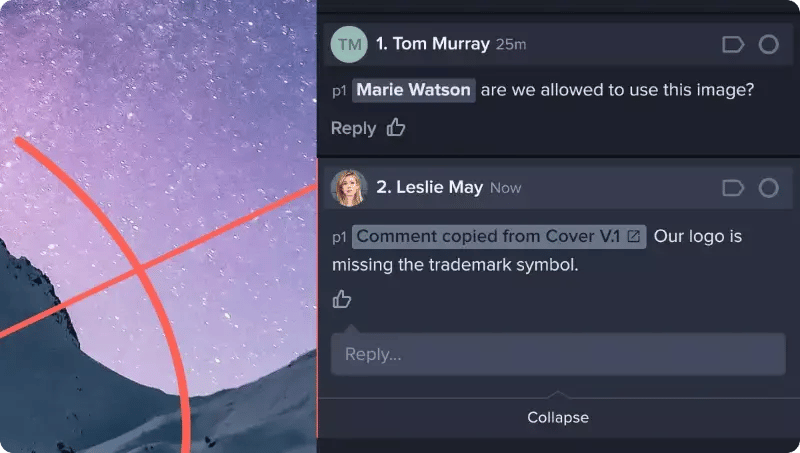Click the Tom Murray comment header name

pyautogui.click(x=433, y=44)
